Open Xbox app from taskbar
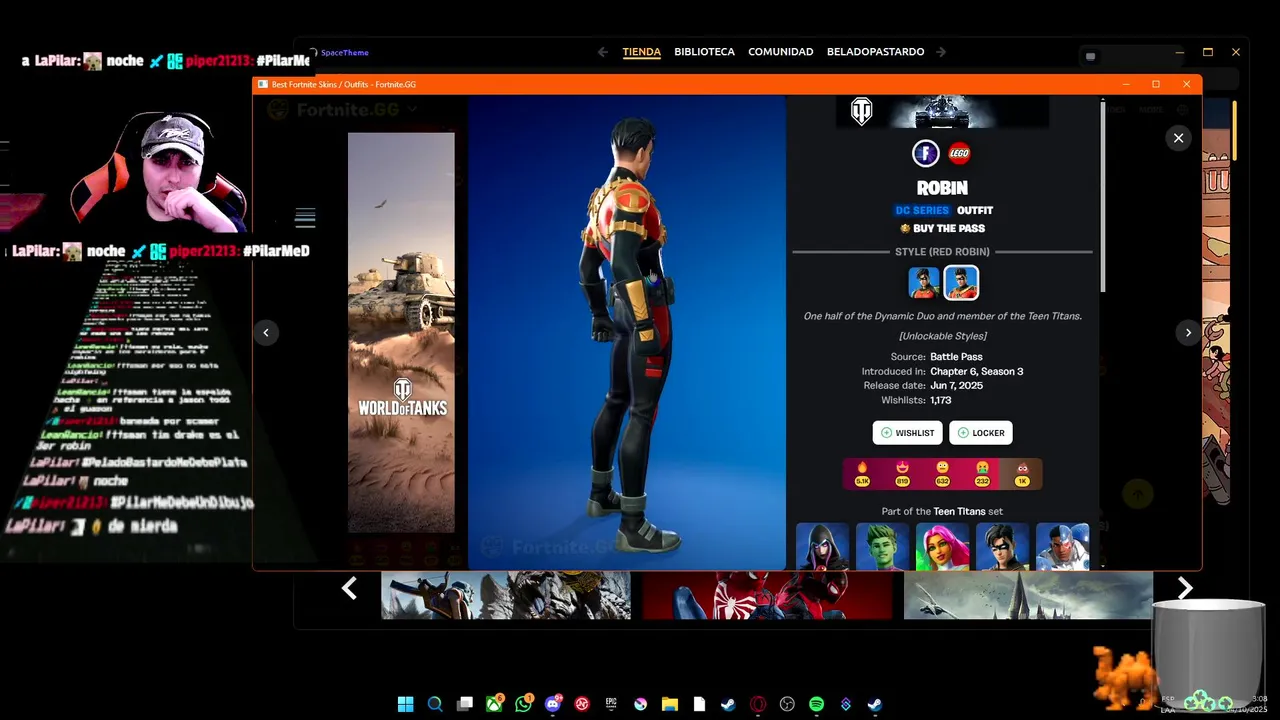1280x720 pixels. pos(494,704)
